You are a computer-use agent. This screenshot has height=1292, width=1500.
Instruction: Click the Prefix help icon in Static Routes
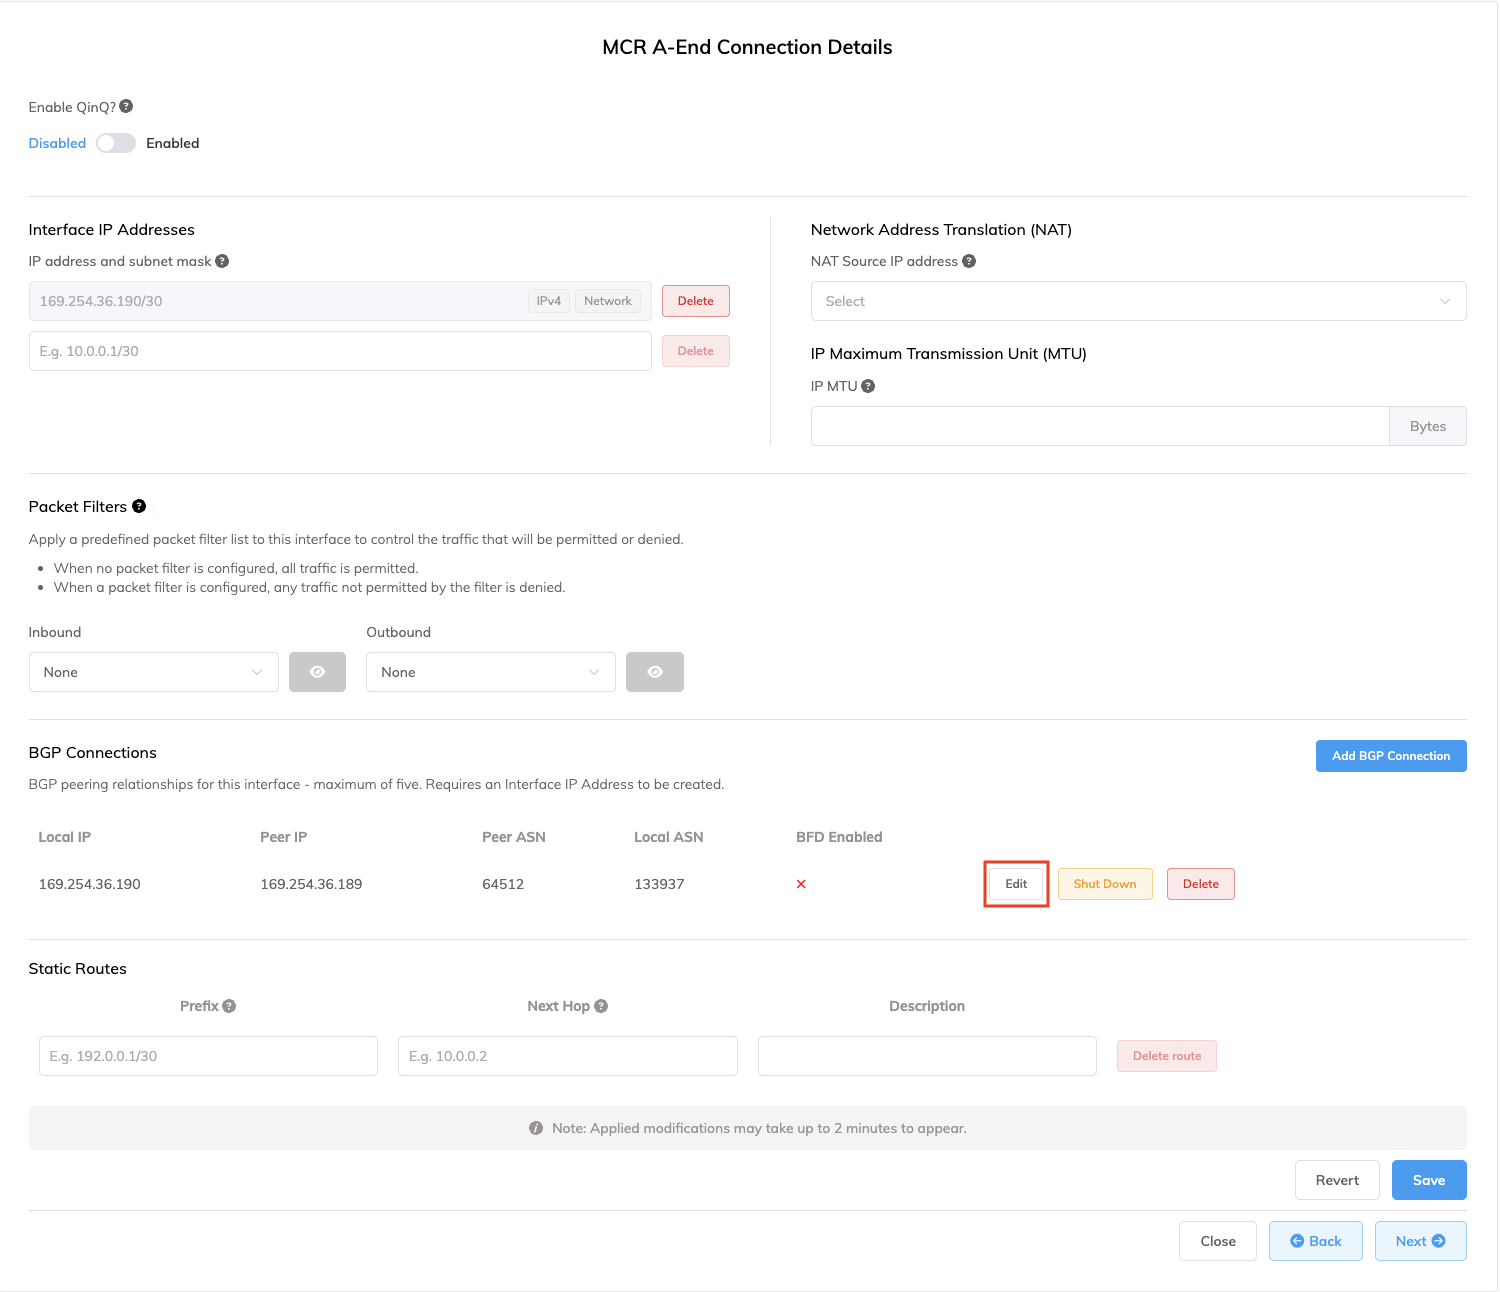(x=229, y=1006)
